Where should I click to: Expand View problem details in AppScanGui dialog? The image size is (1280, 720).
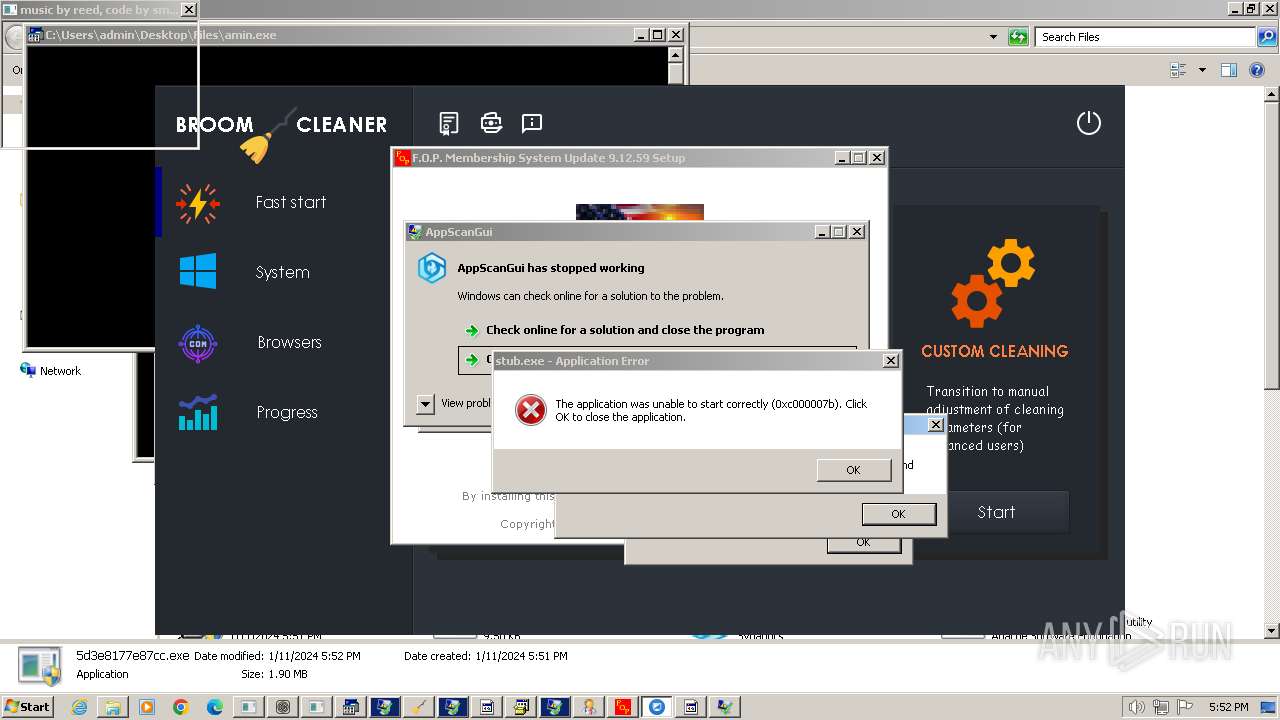tap(425, 404)
